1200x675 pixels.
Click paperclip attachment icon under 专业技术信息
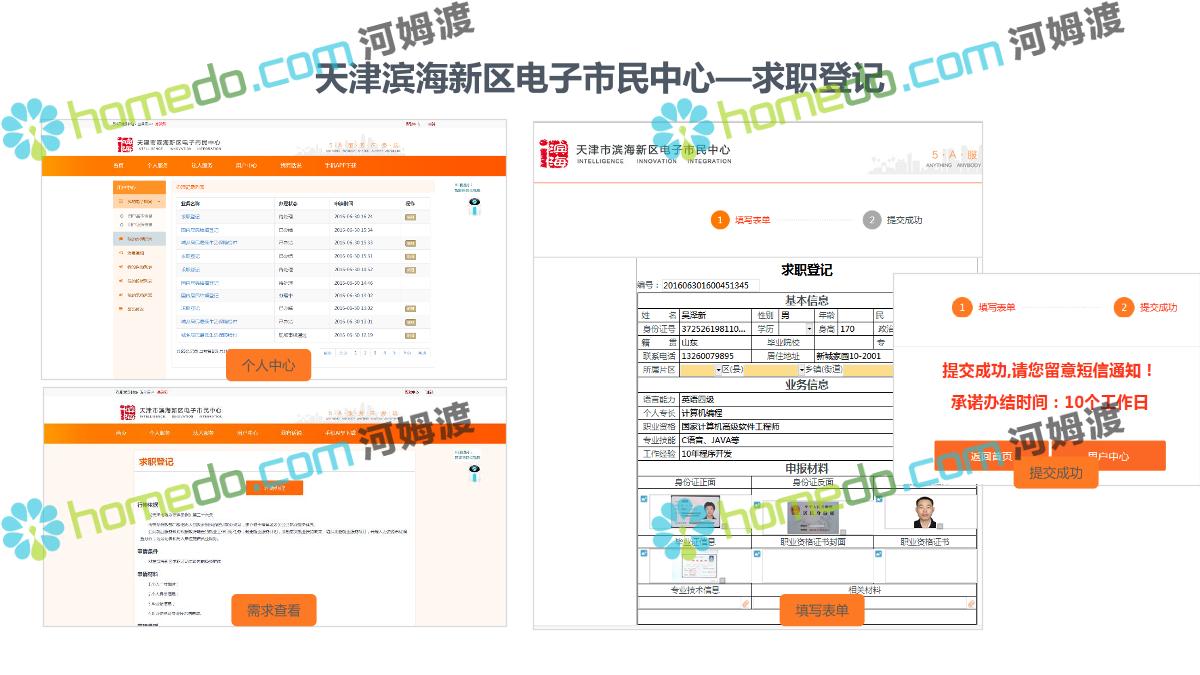click(x=745, y=604)
